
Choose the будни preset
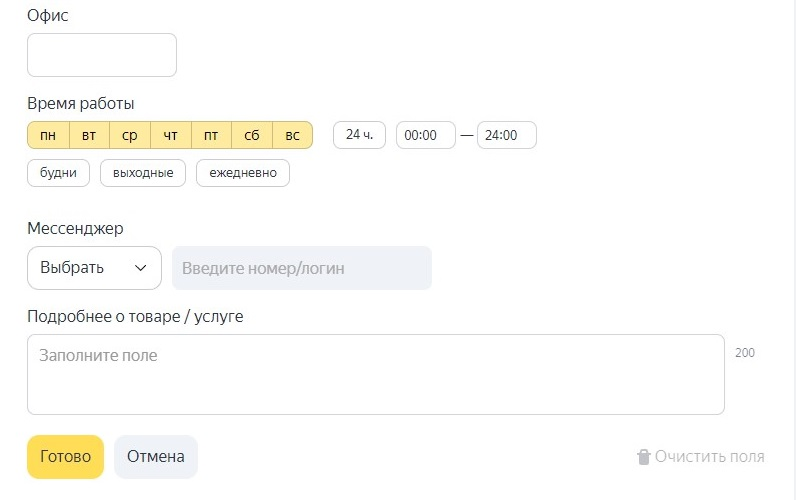(x=58, y=173)
